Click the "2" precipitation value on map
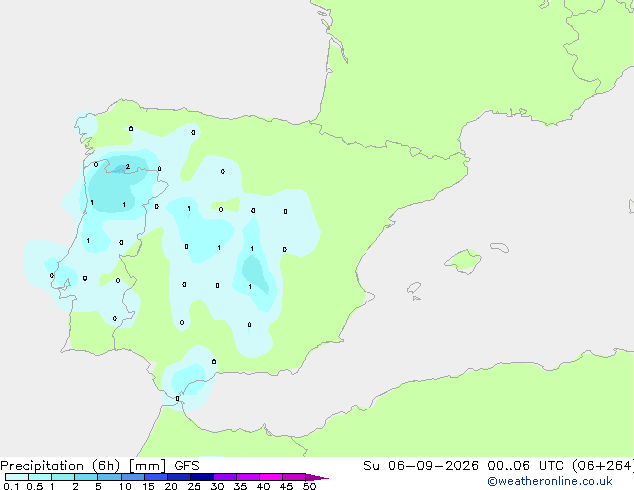The height and width of the screenshot is (490, 634). [x=128, y=167]
